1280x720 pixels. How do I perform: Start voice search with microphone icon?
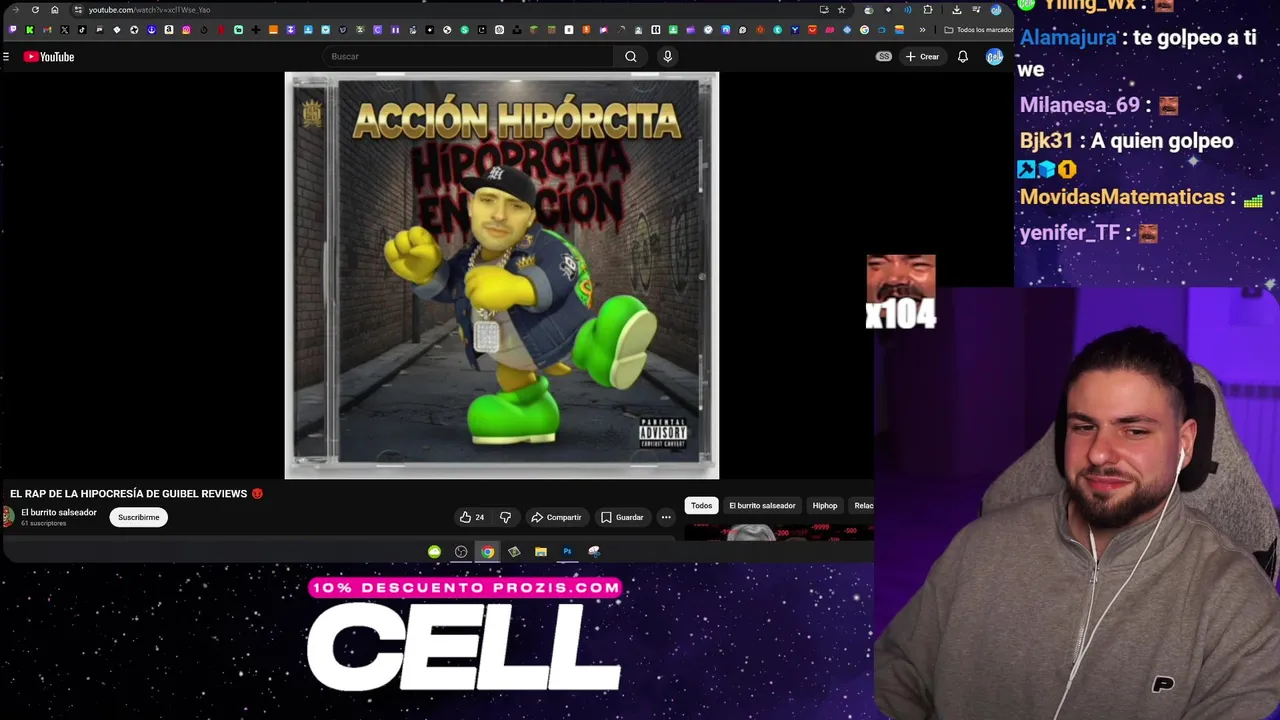pos(668,57)
